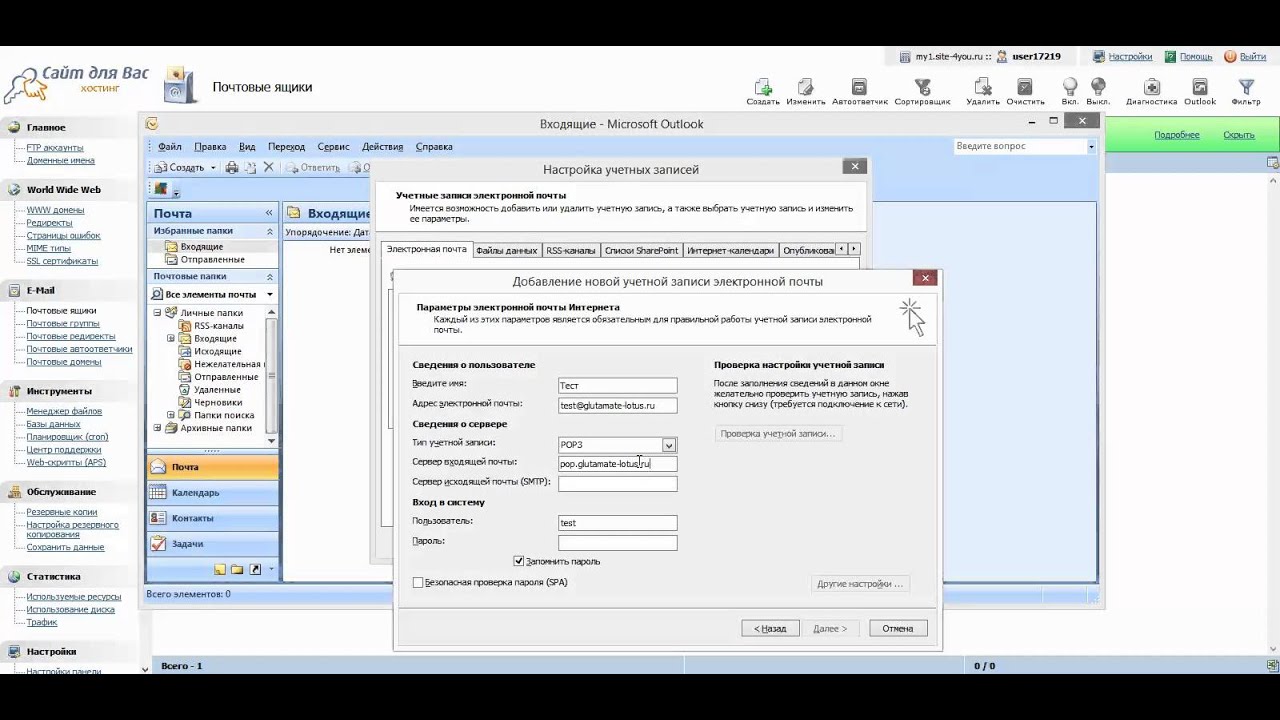Click the Пароль input field
The height and width of the screenshot is (720, 1280).
pos(617,543)
